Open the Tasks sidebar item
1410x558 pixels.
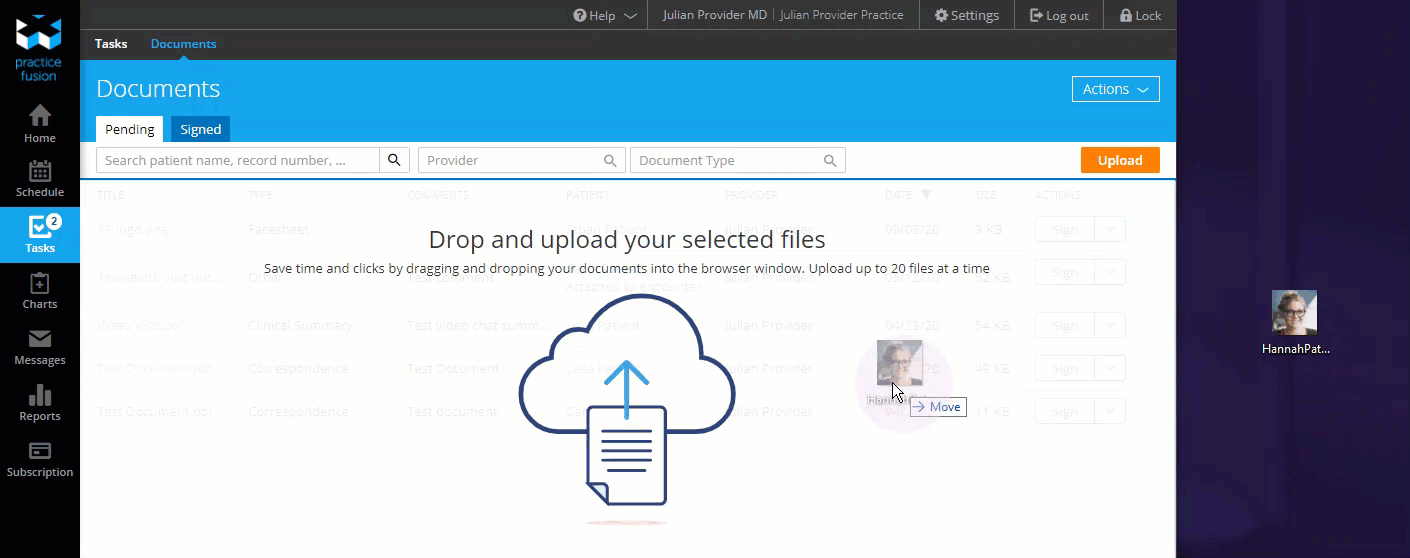40,234
